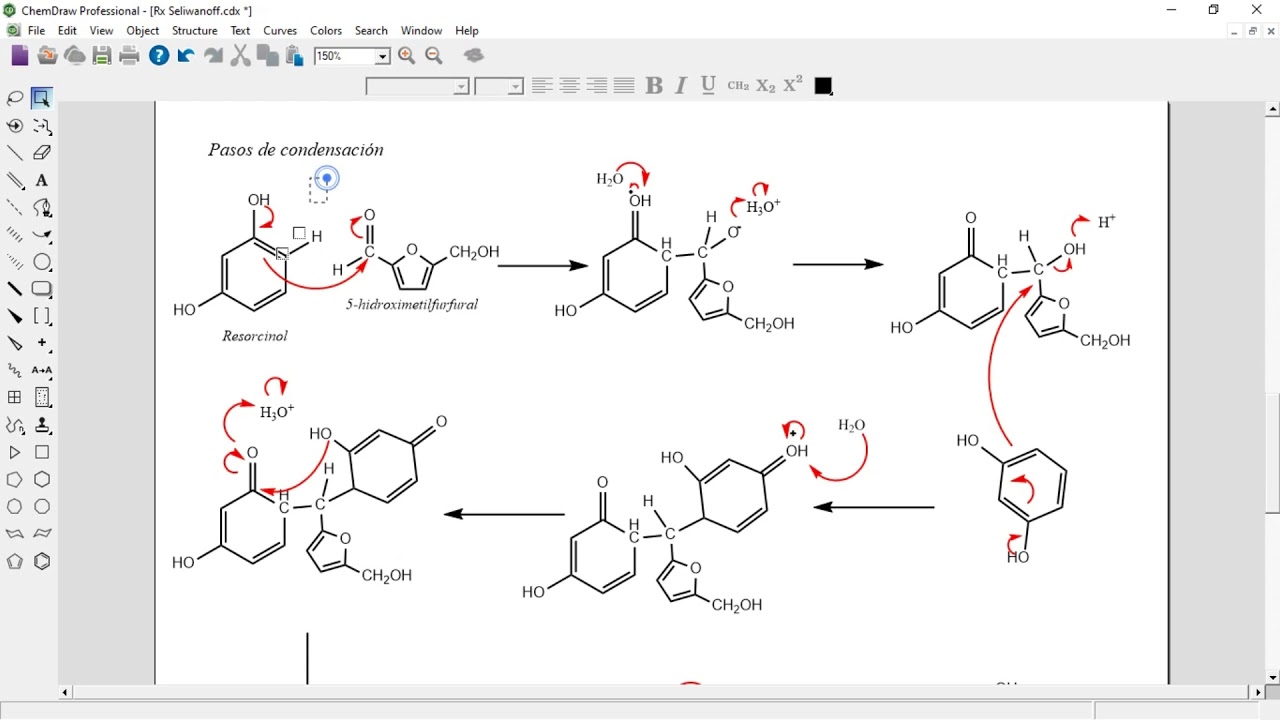Click the black text color swatch
The height and width of the screenshot is (720, 1280).
823,86
